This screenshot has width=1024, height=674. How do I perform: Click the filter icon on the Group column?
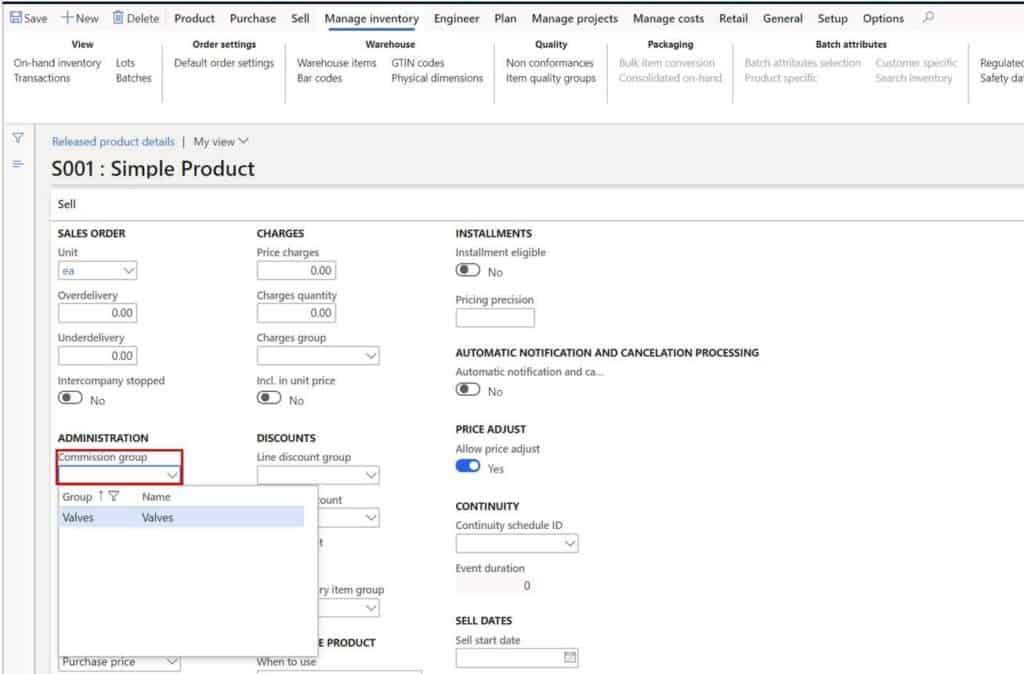[x=113, y=496]
